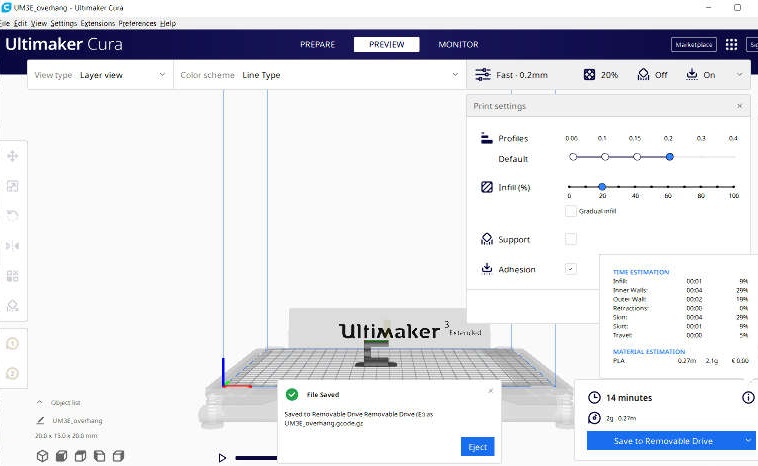
Task: Select the Scale tool in left toolbar
Action: click(13, 186)
